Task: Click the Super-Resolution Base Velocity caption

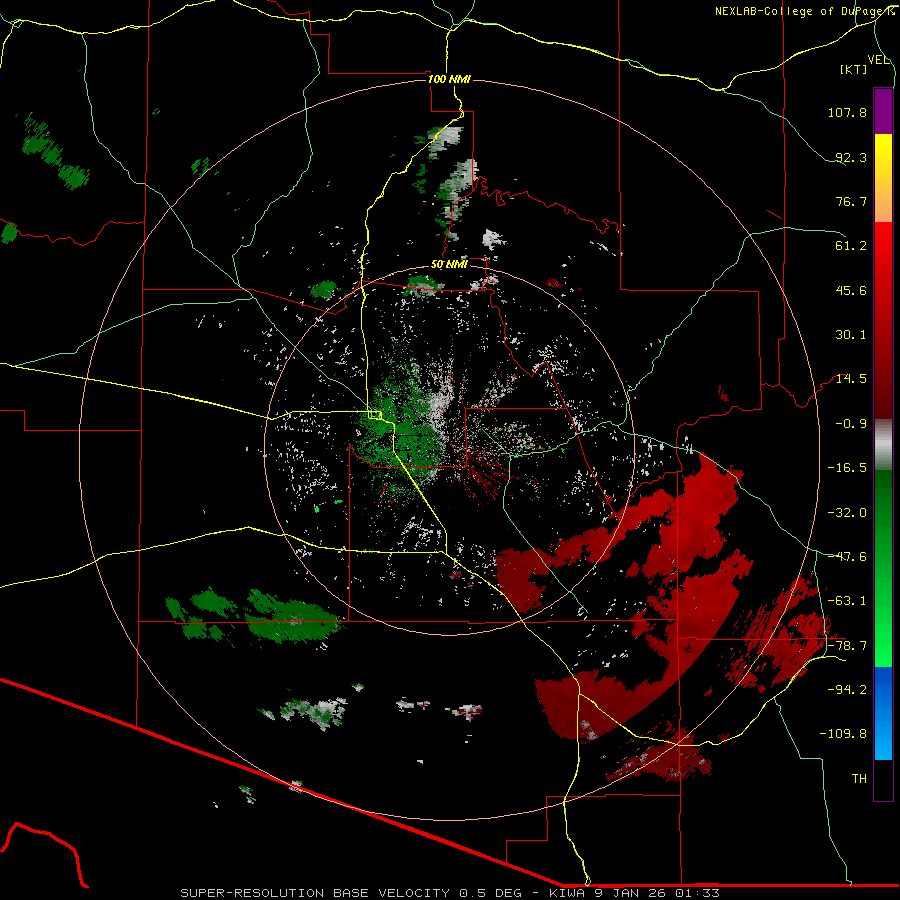Action: 449,893
